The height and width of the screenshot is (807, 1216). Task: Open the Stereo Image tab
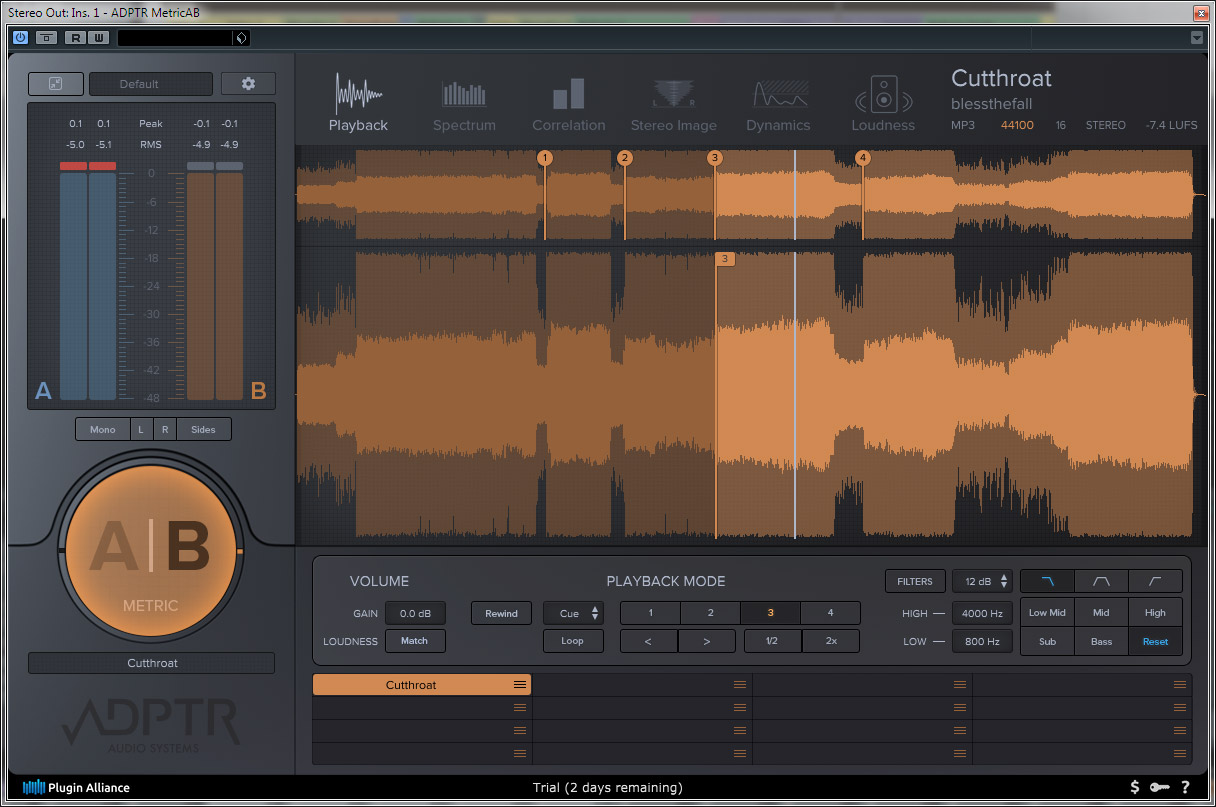click(673, 105)
